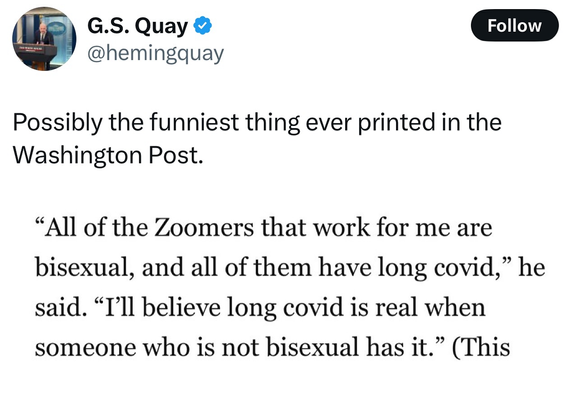
Task: Click the line beginning 'bisexual, and all of them'
Action: point(290,267)
